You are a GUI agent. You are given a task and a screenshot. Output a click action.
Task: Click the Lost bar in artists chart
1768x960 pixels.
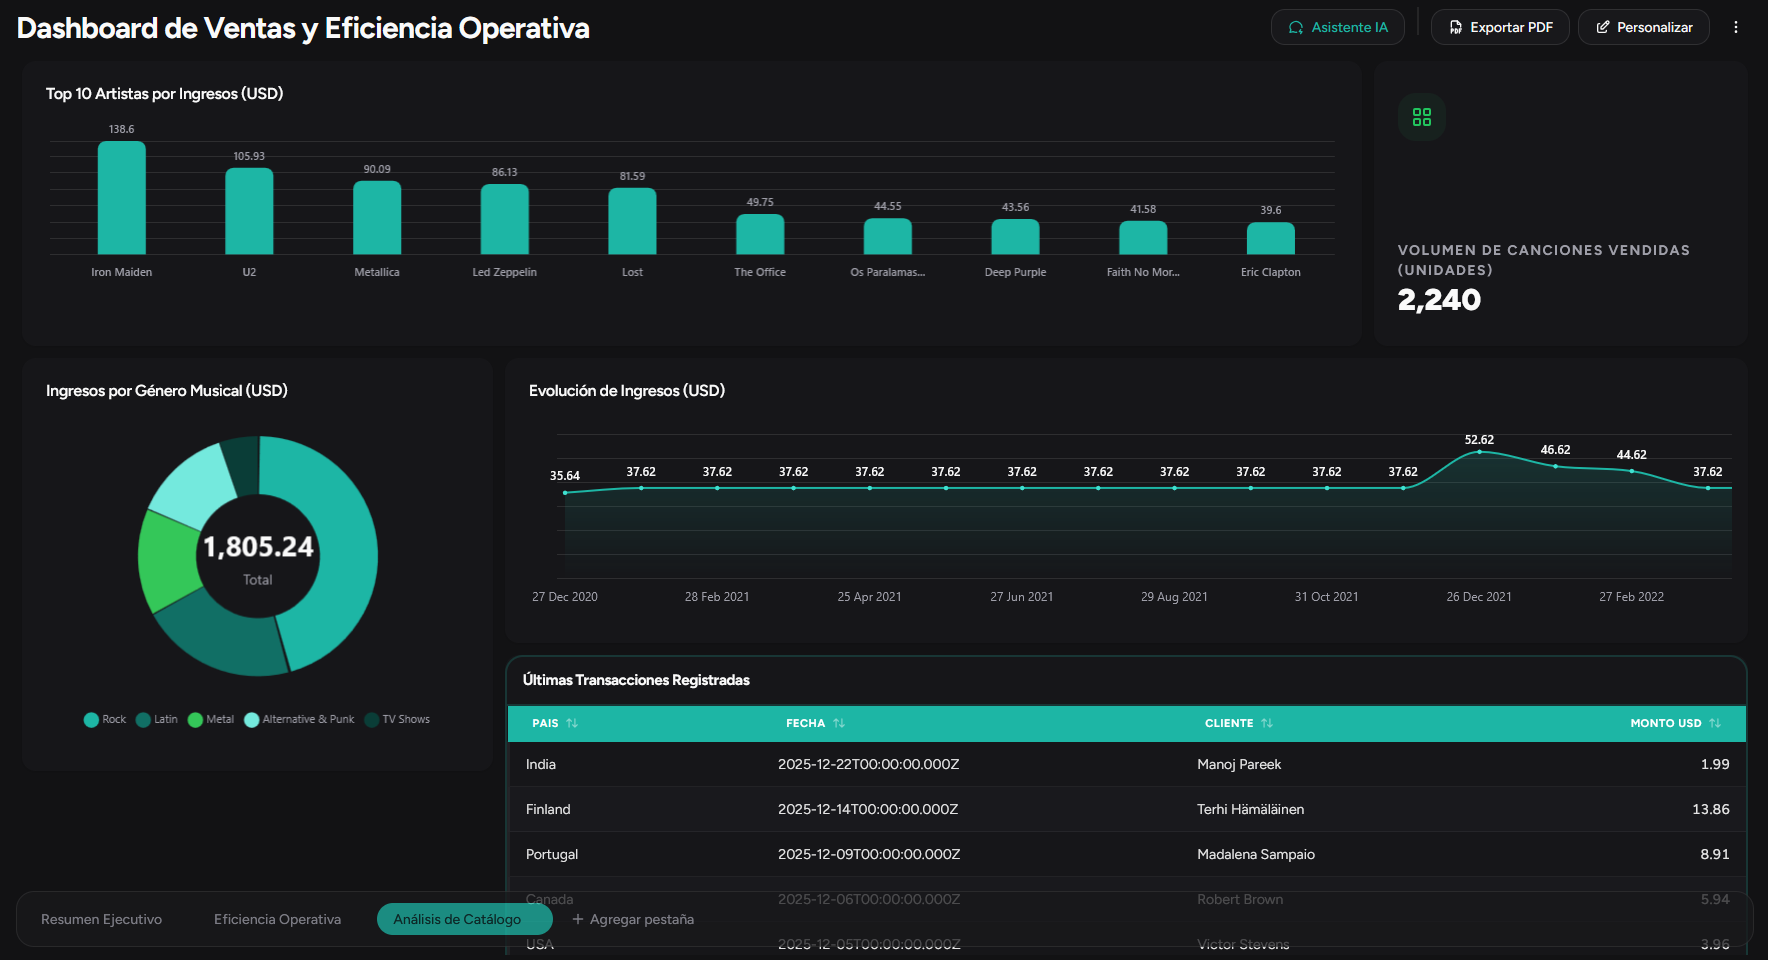(632, 221)
